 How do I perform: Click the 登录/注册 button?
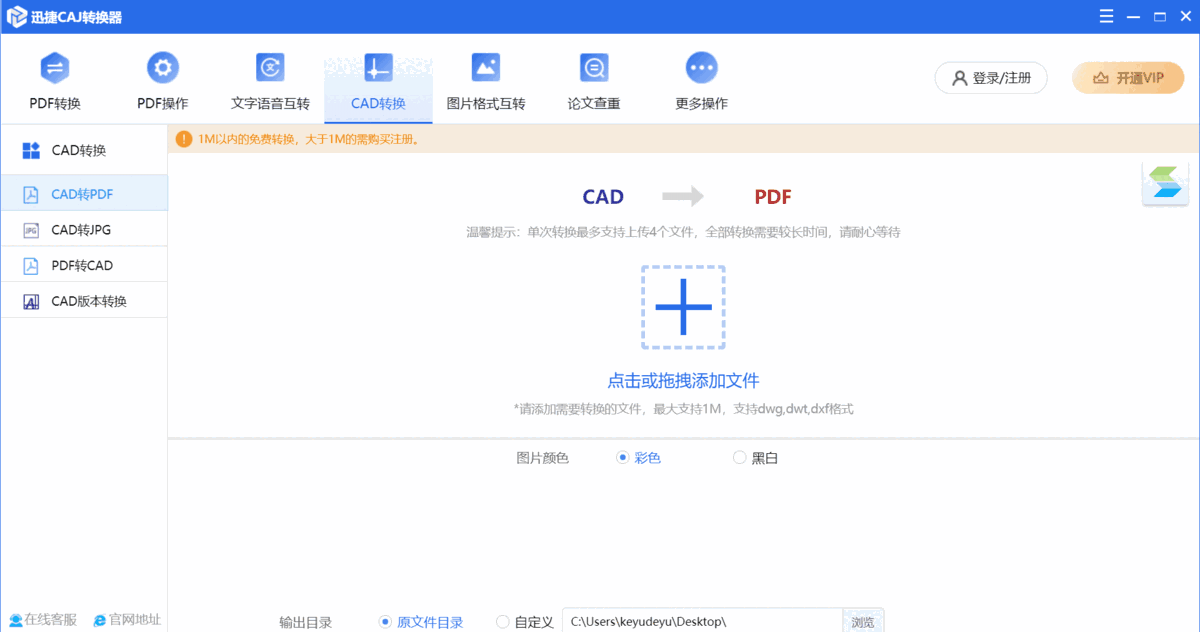[x=991, y=77]
